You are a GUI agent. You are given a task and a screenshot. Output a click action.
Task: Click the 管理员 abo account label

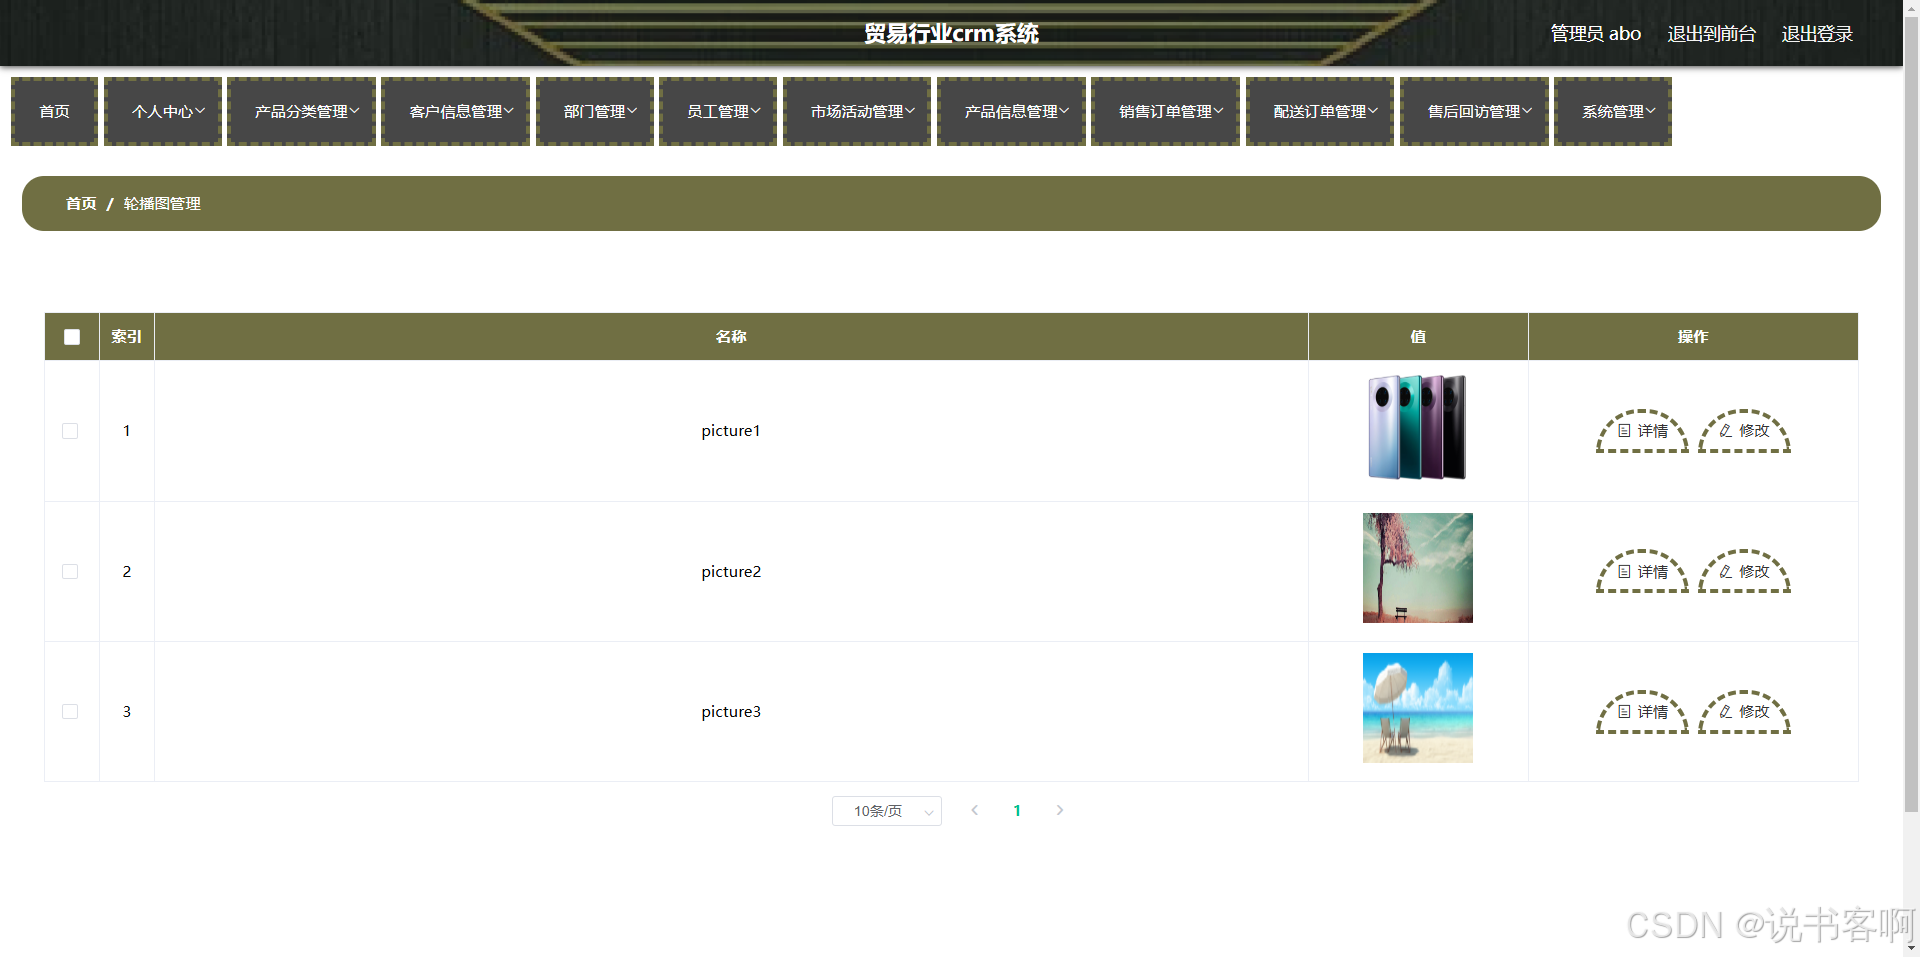pyautogui.click(x=1595, y=34)
